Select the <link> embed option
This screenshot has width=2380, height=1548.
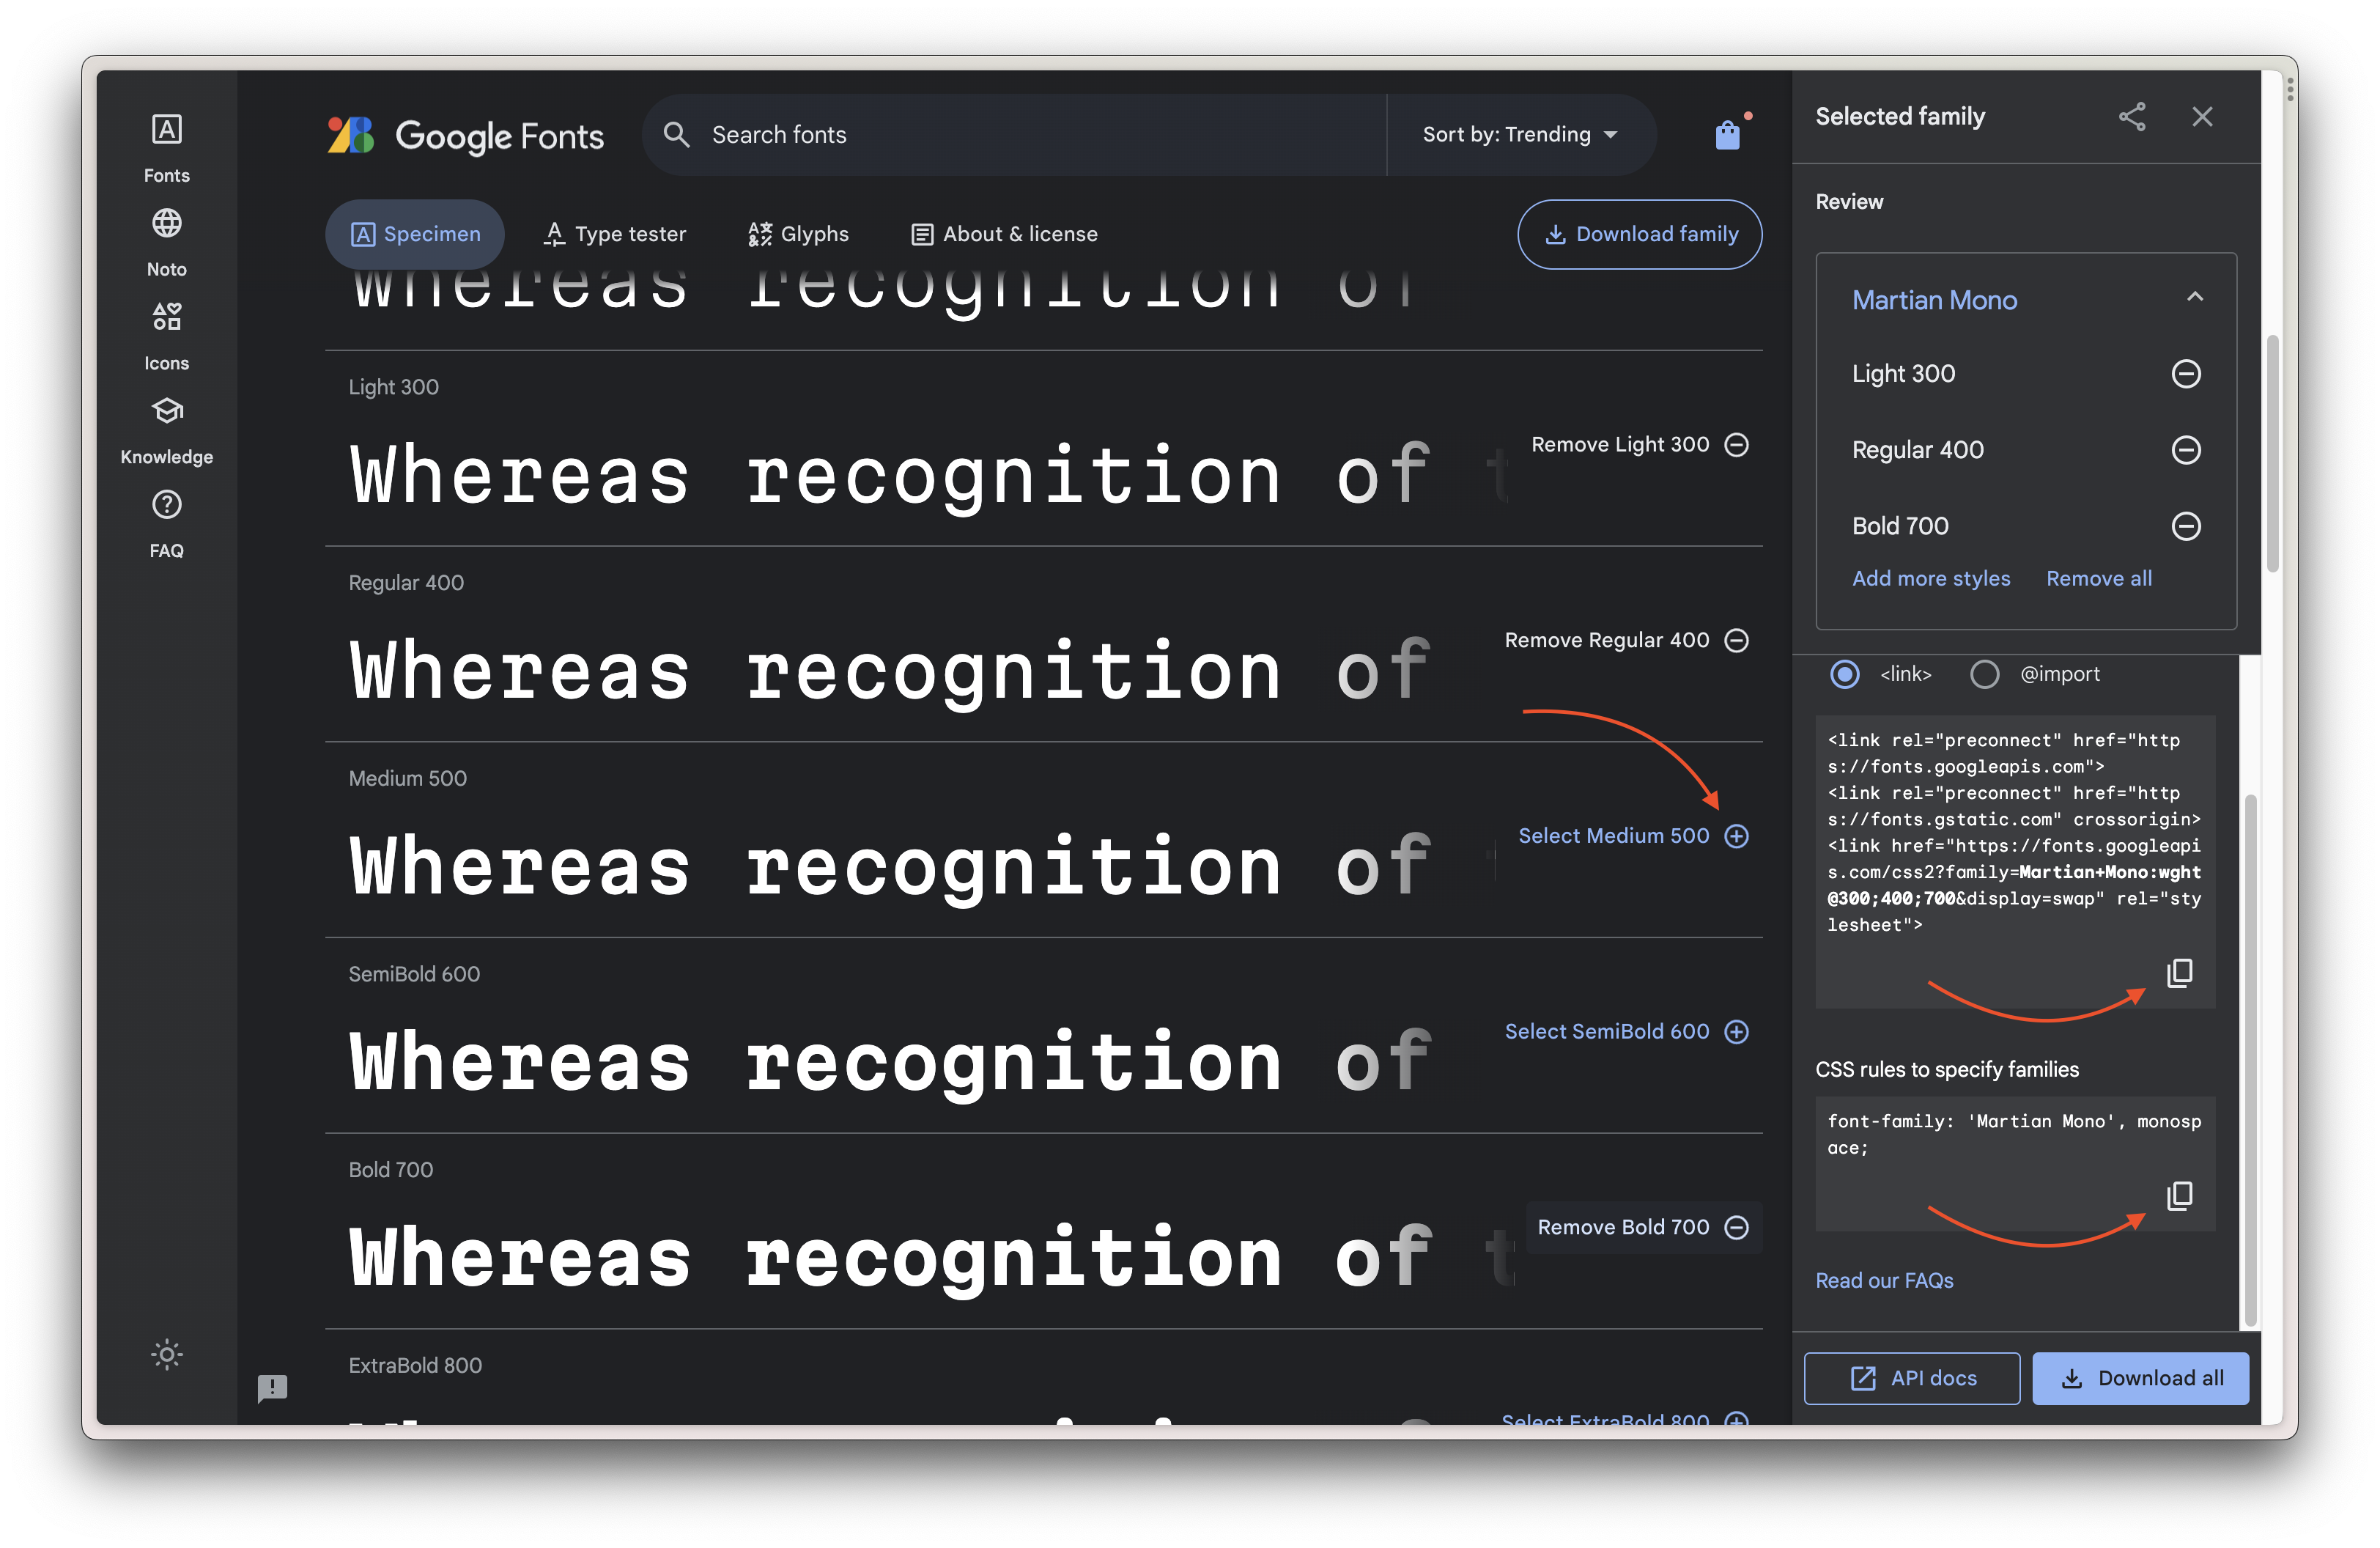tap(1845, 674)
